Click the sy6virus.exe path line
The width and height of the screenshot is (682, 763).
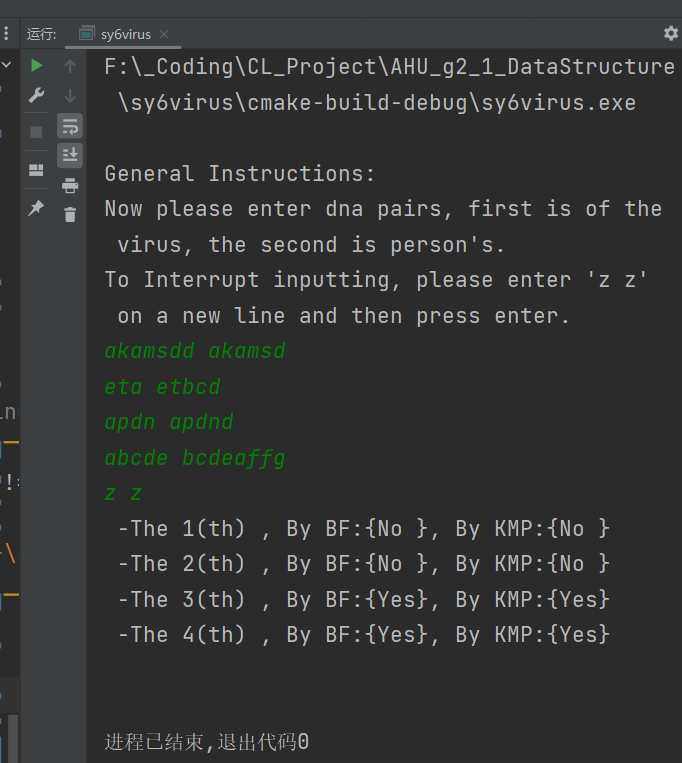[376, 103]
